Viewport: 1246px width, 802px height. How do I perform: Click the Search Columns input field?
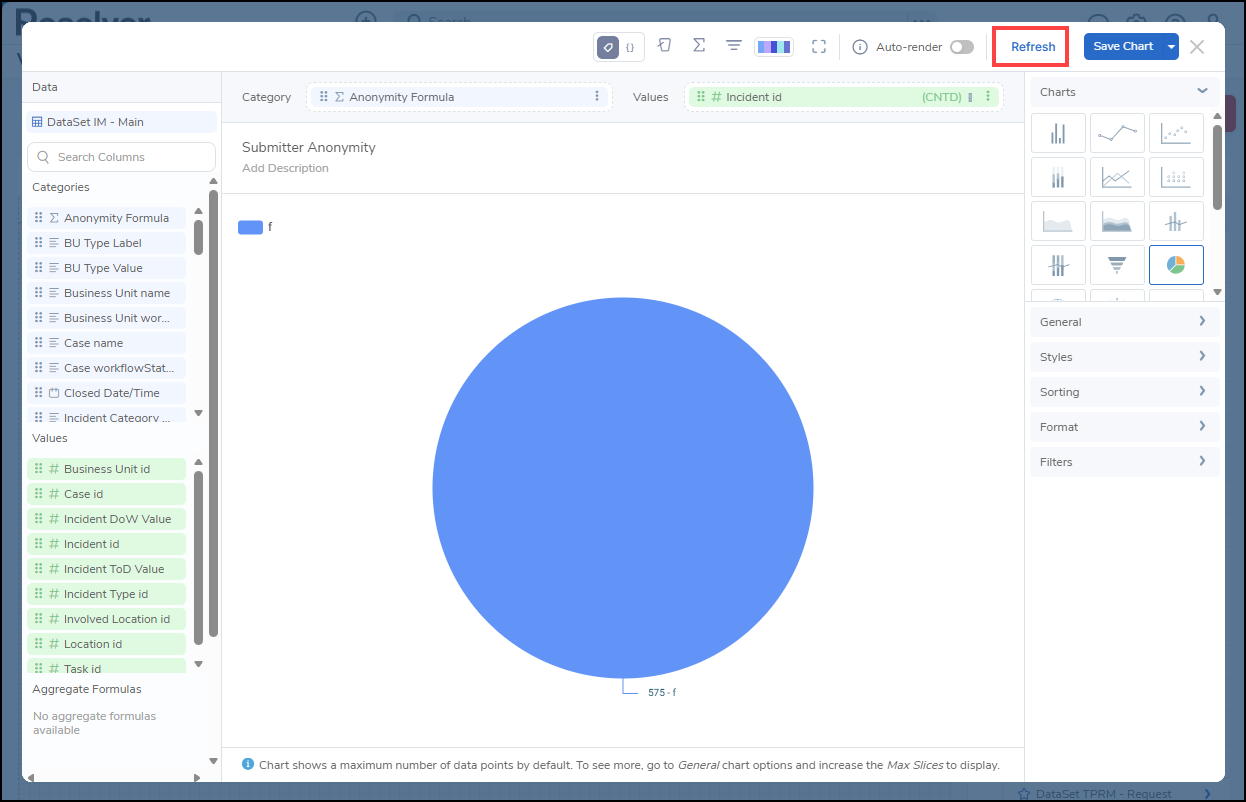pos(121,157)
